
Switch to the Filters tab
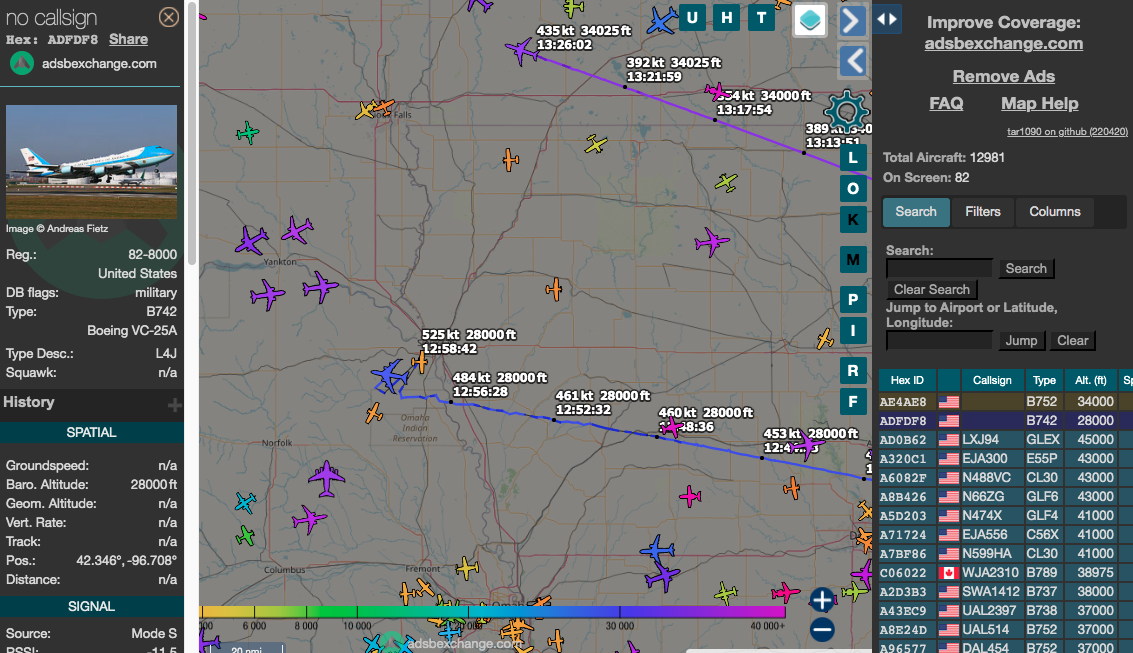pyautogui.click(x=983, y=212)
